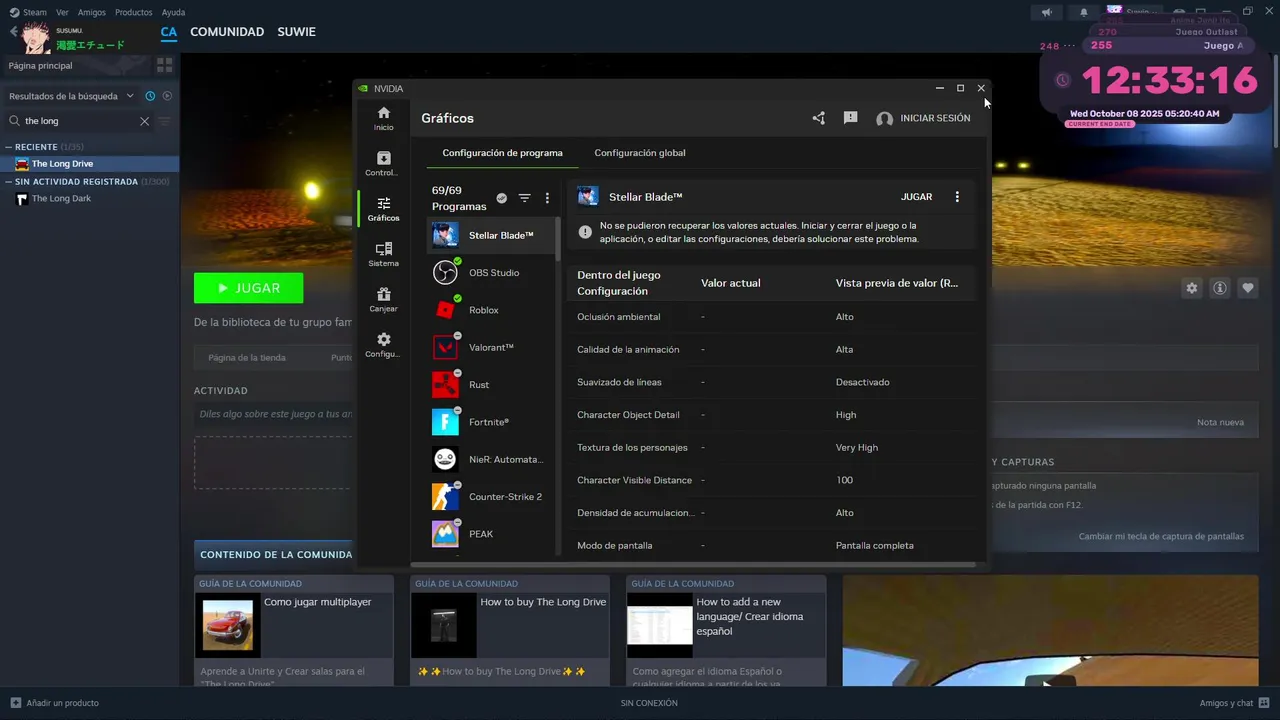
Task: Open the Steam menu in the menu bar
Action: 28,12
